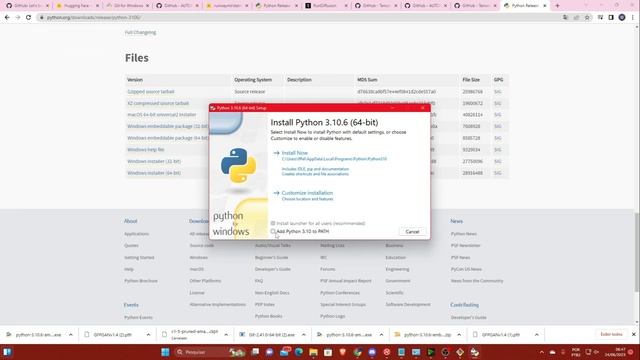Tick the Add Python 3.10 to PATH checkbox

click(x=273, y=231)
